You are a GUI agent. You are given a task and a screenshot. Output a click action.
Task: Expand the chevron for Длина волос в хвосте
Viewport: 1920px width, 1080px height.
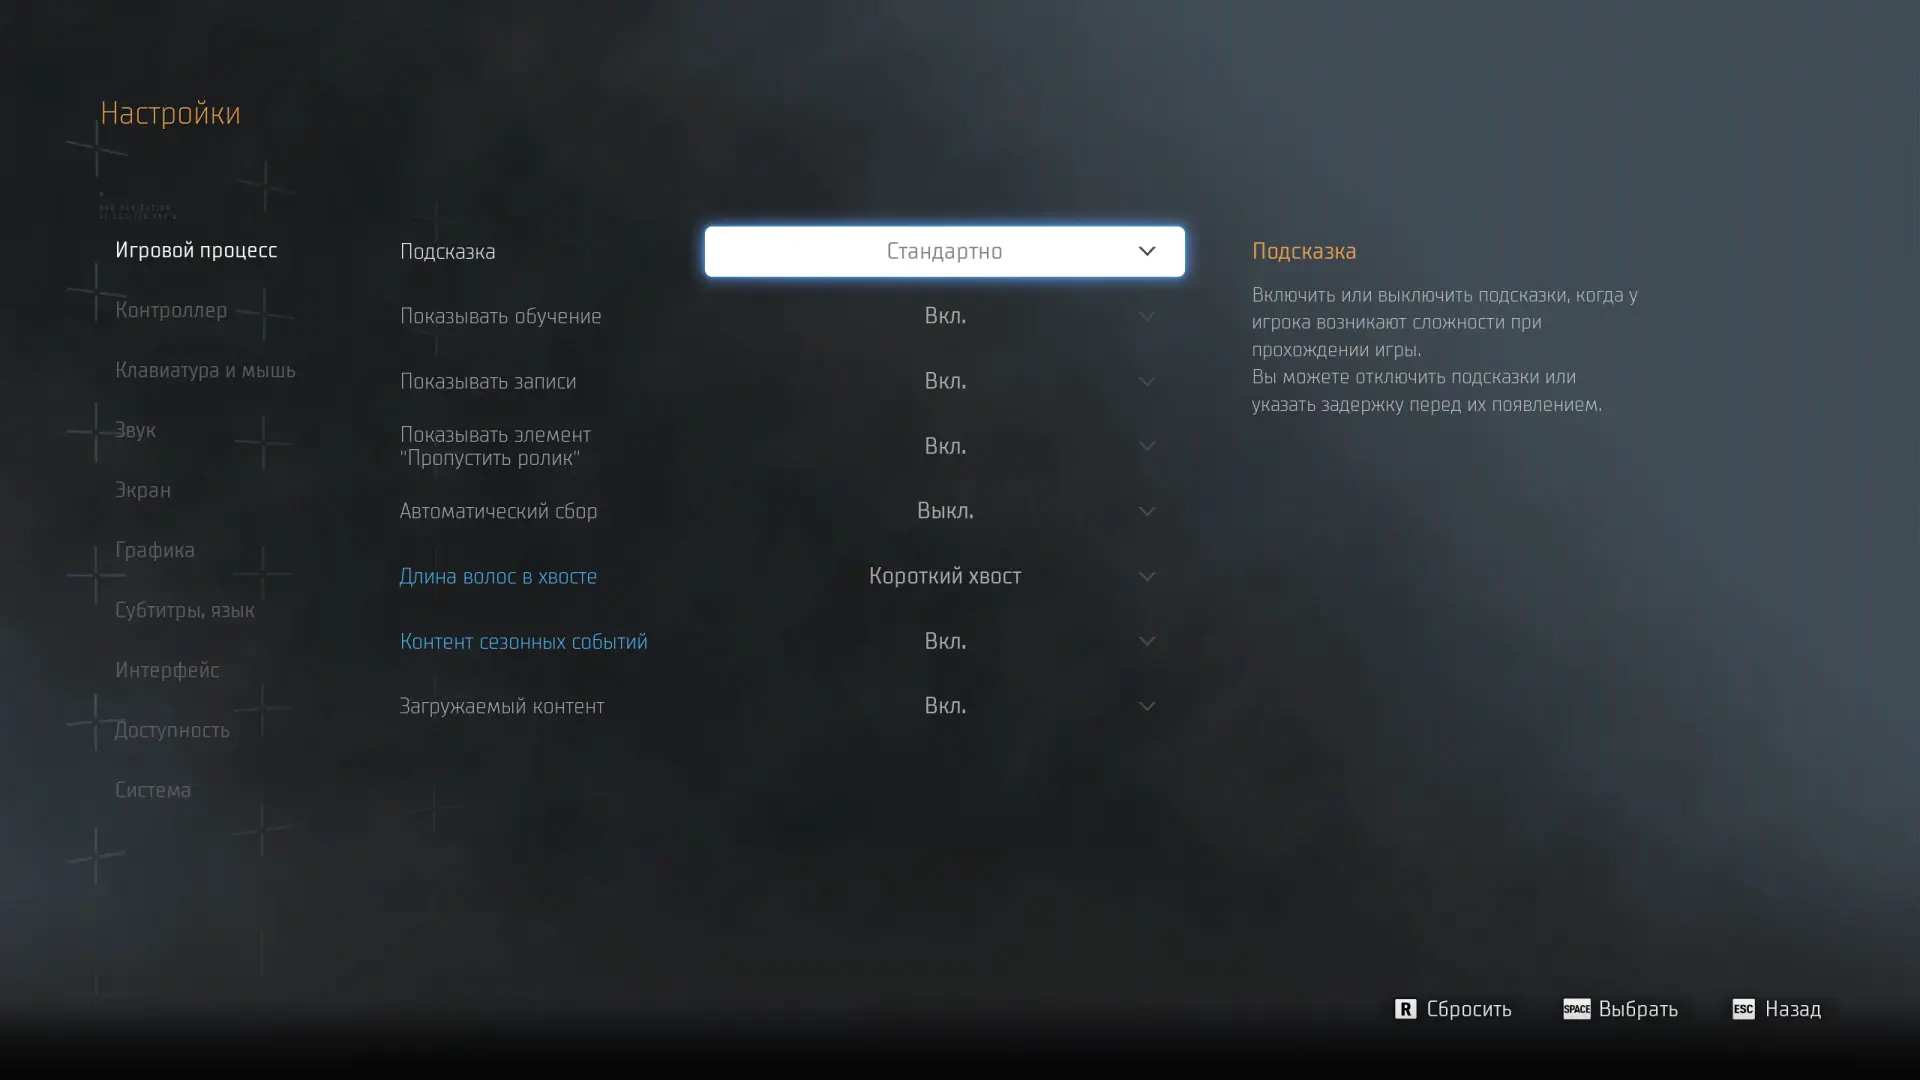pyautogui.click(x=1147, y=576)
